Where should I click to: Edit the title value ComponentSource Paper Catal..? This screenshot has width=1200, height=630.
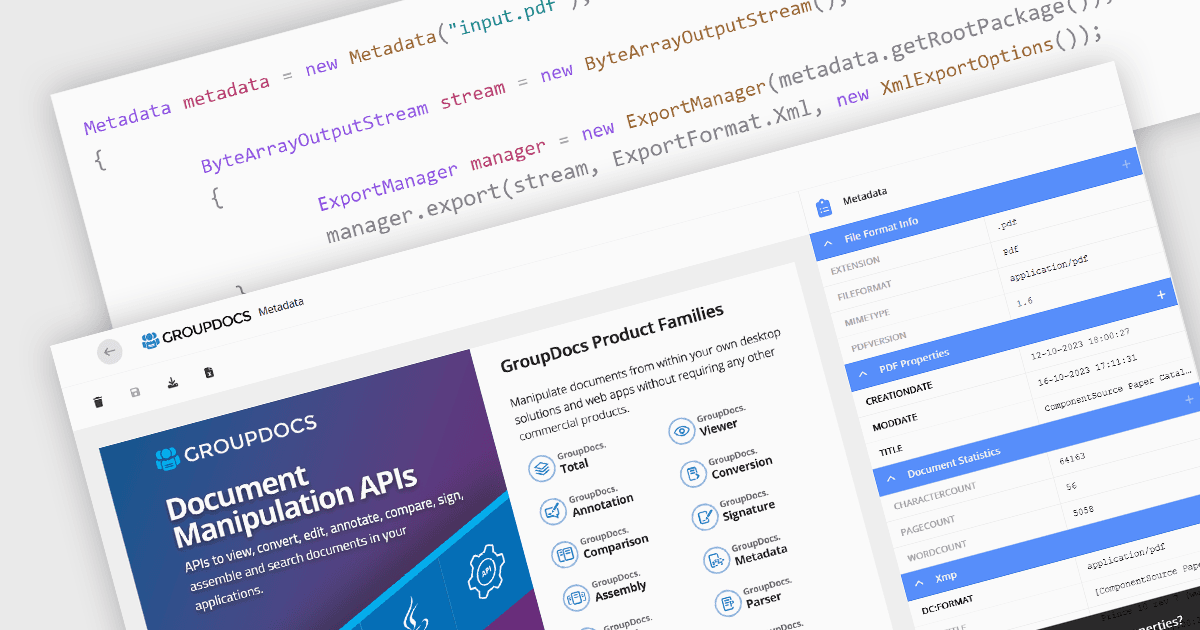[x=1118, y=389]
